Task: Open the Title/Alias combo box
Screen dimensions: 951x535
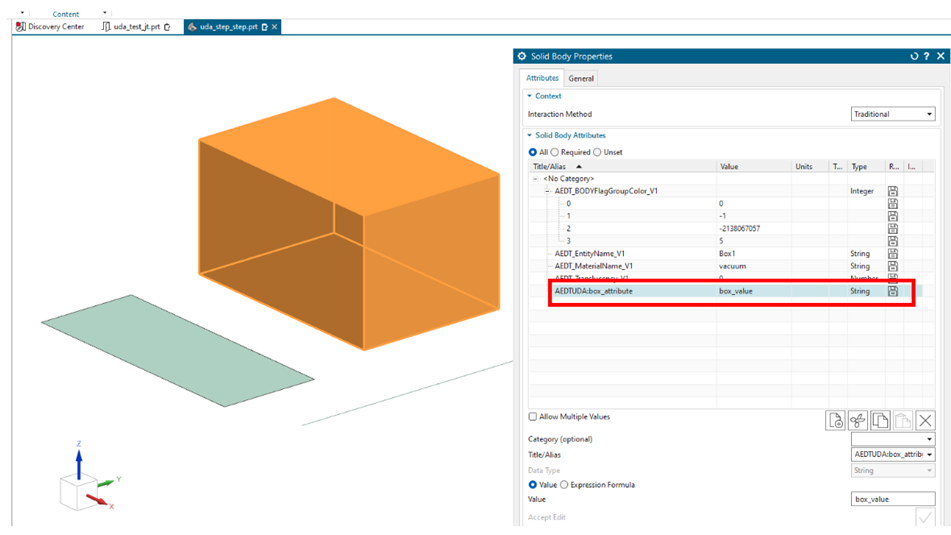Action: click(x=893, y=454)
